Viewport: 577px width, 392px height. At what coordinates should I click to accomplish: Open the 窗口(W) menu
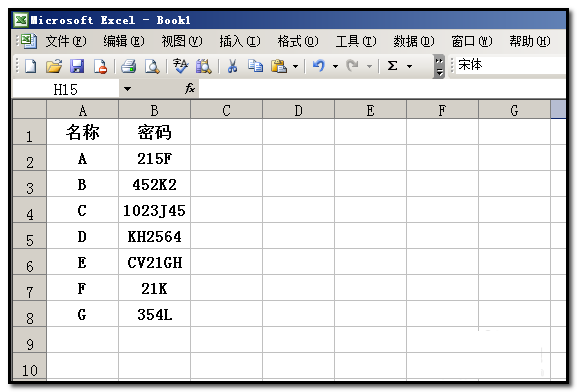click(x=472, y=41)
